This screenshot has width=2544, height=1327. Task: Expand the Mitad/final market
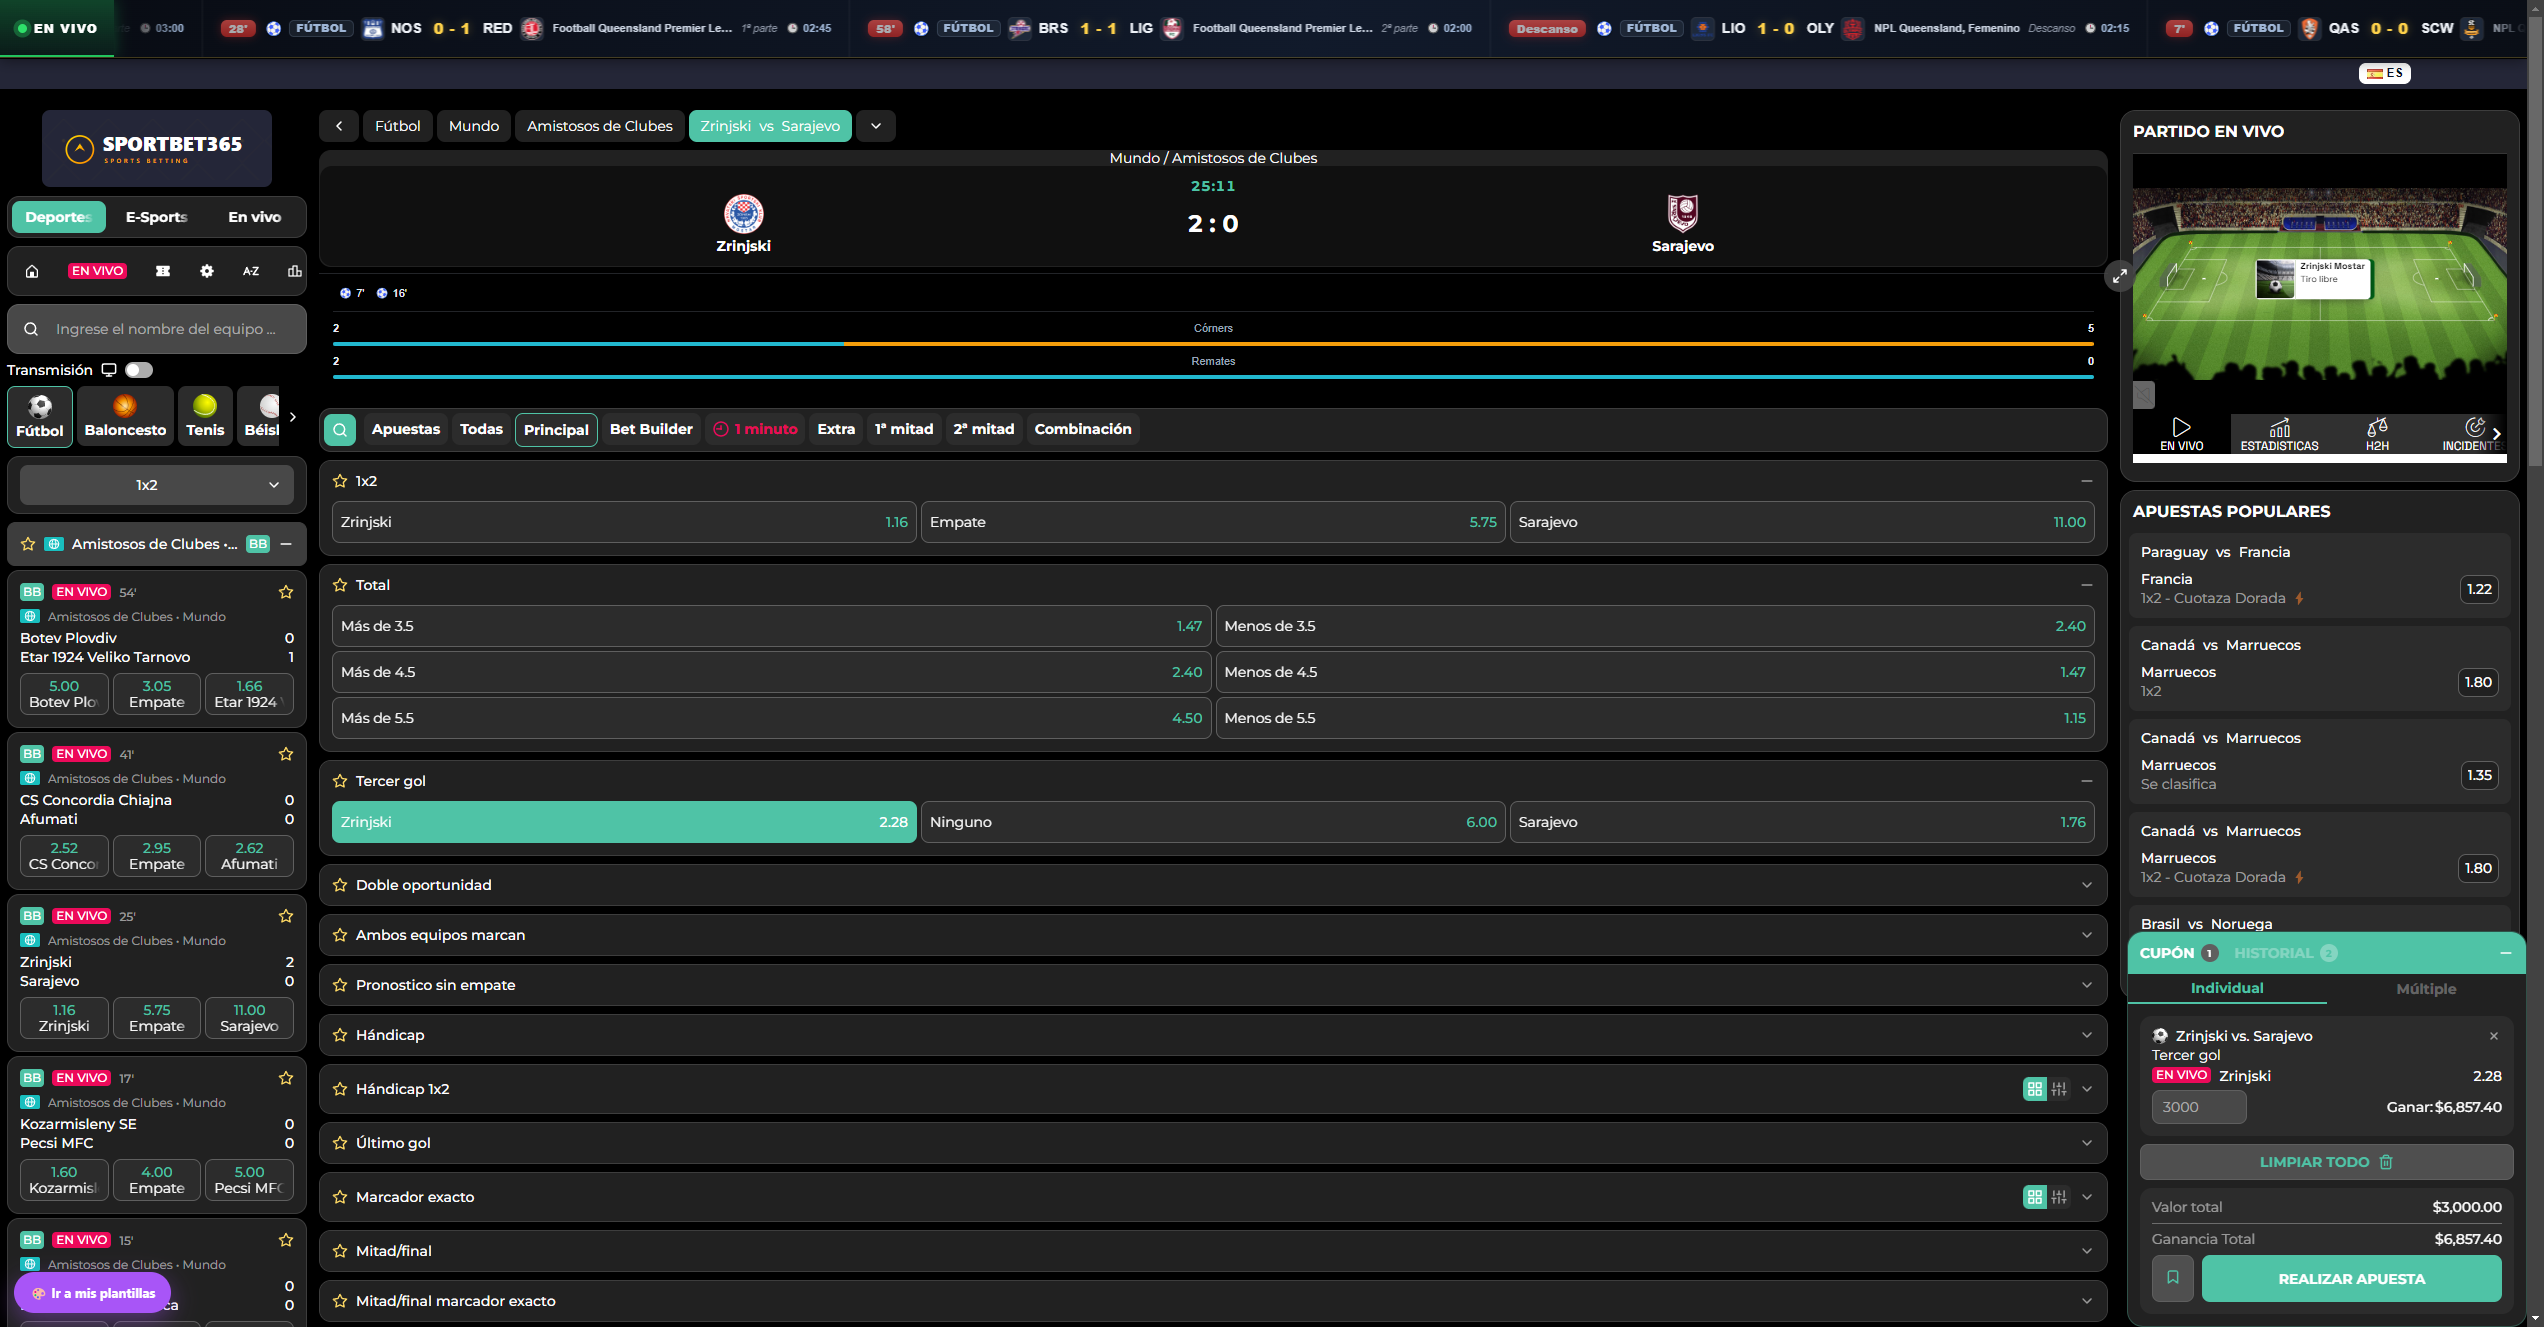(2087, 1251)
